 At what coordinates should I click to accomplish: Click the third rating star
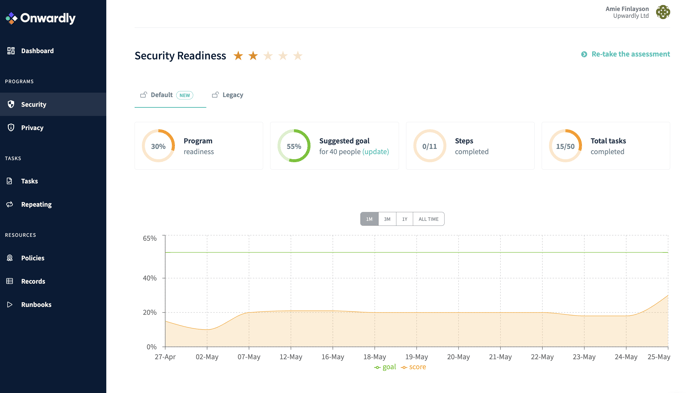pos(268,56)
